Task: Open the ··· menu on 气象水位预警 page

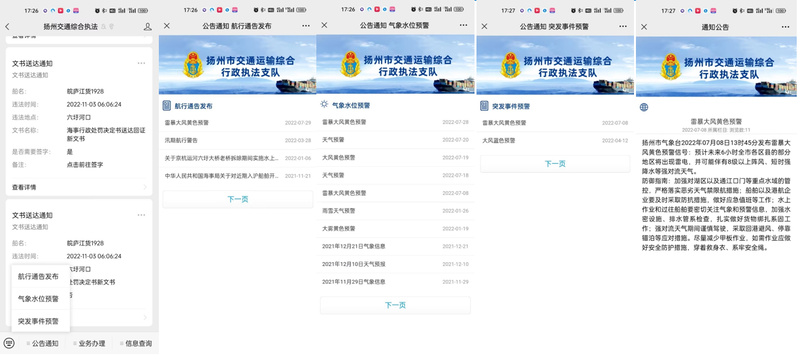Action: click(463, 25)
